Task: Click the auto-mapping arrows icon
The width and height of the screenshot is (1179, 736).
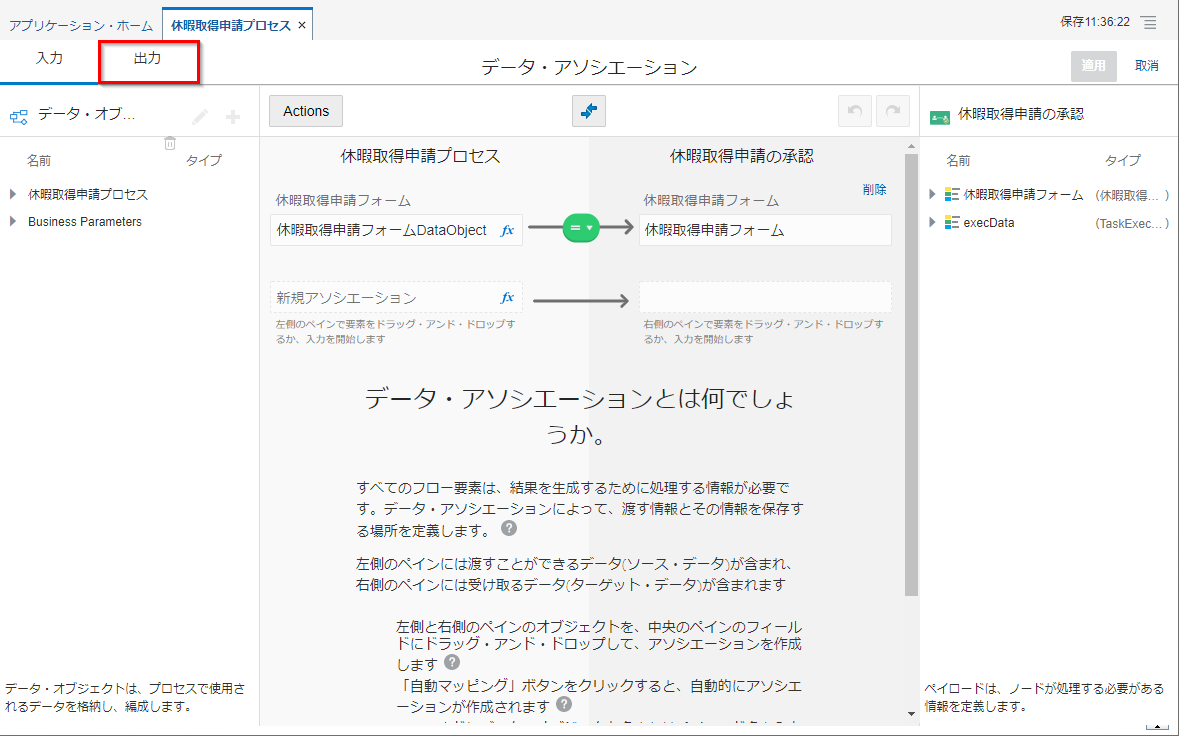Action: 589,111
